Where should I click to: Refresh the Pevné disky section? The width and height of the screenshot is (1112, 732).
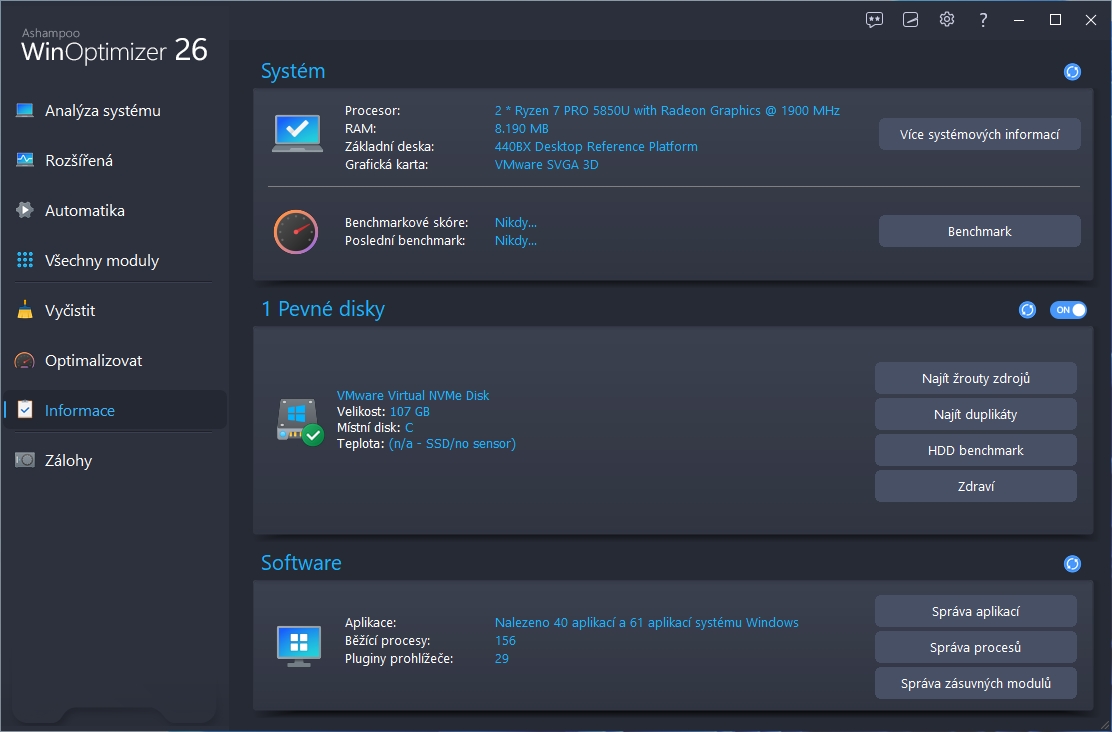[1027, 310]
